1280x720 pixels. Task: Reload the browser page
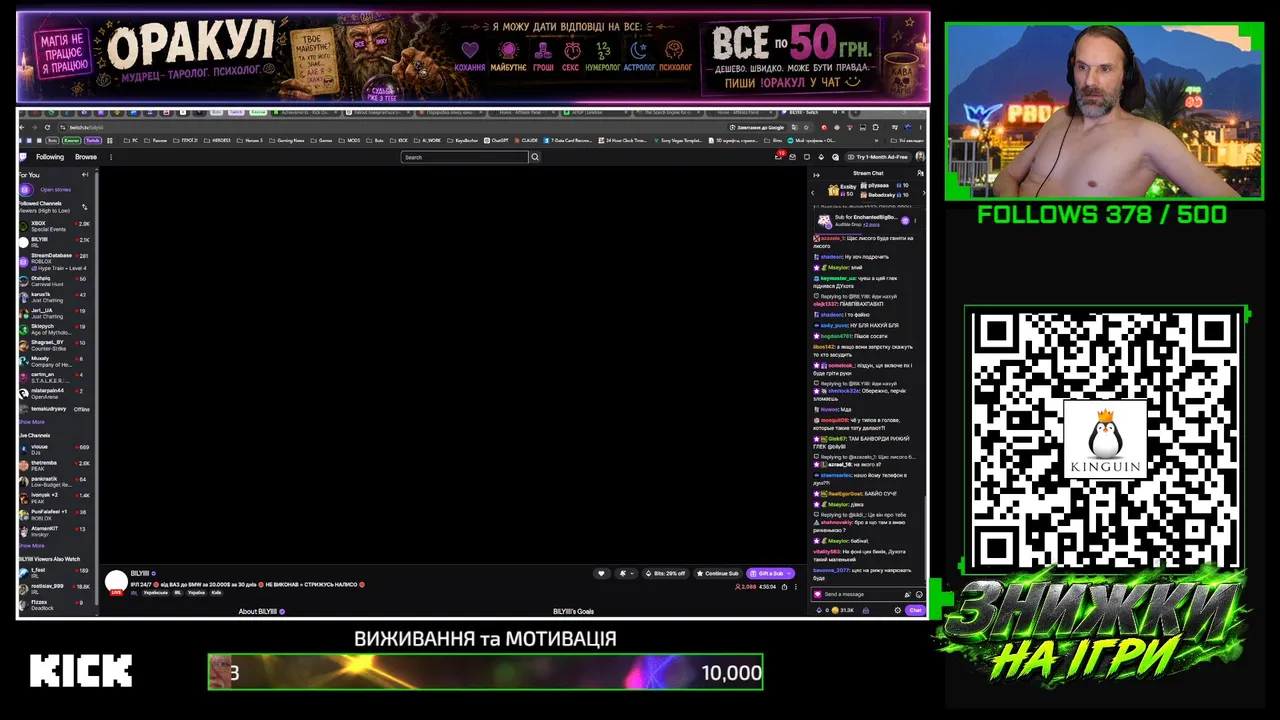(47, 127)
